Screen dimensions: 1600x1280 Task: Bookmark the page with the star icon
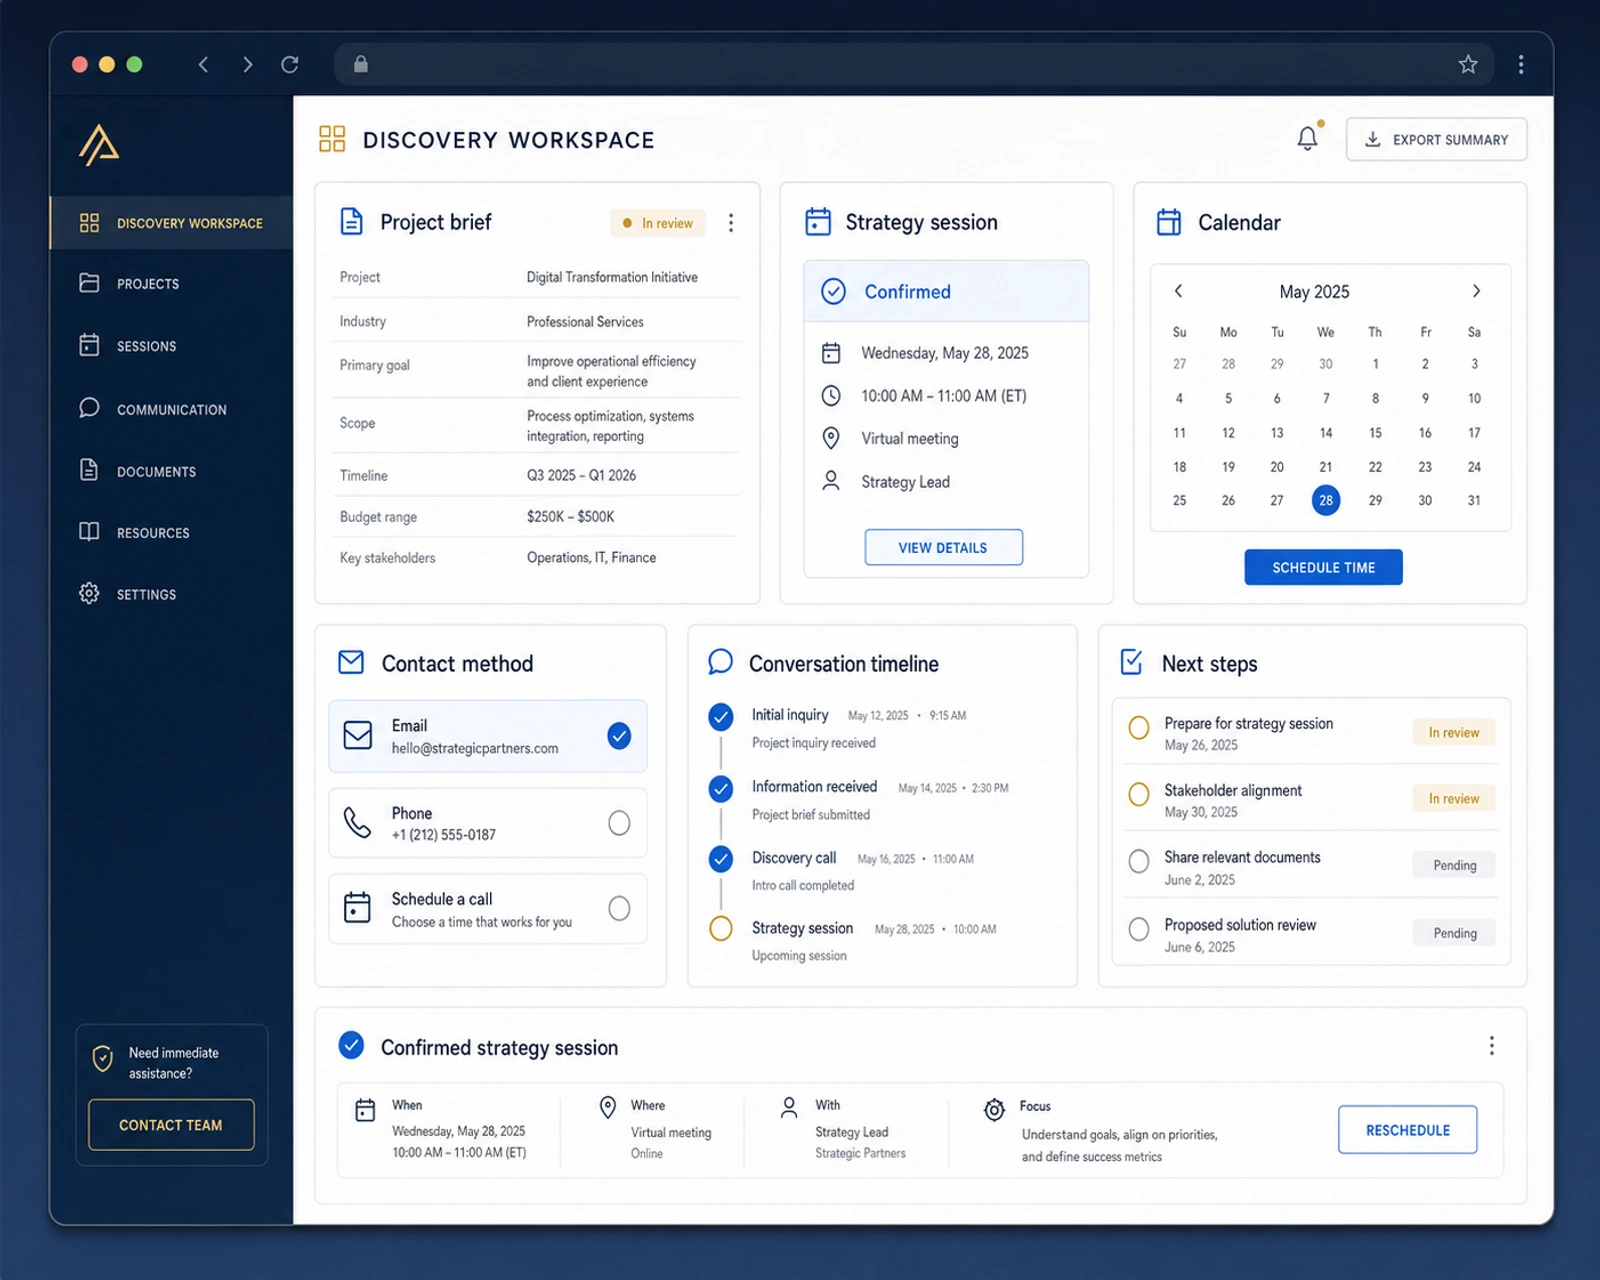pyautogui.click(x=1468, y=64)
